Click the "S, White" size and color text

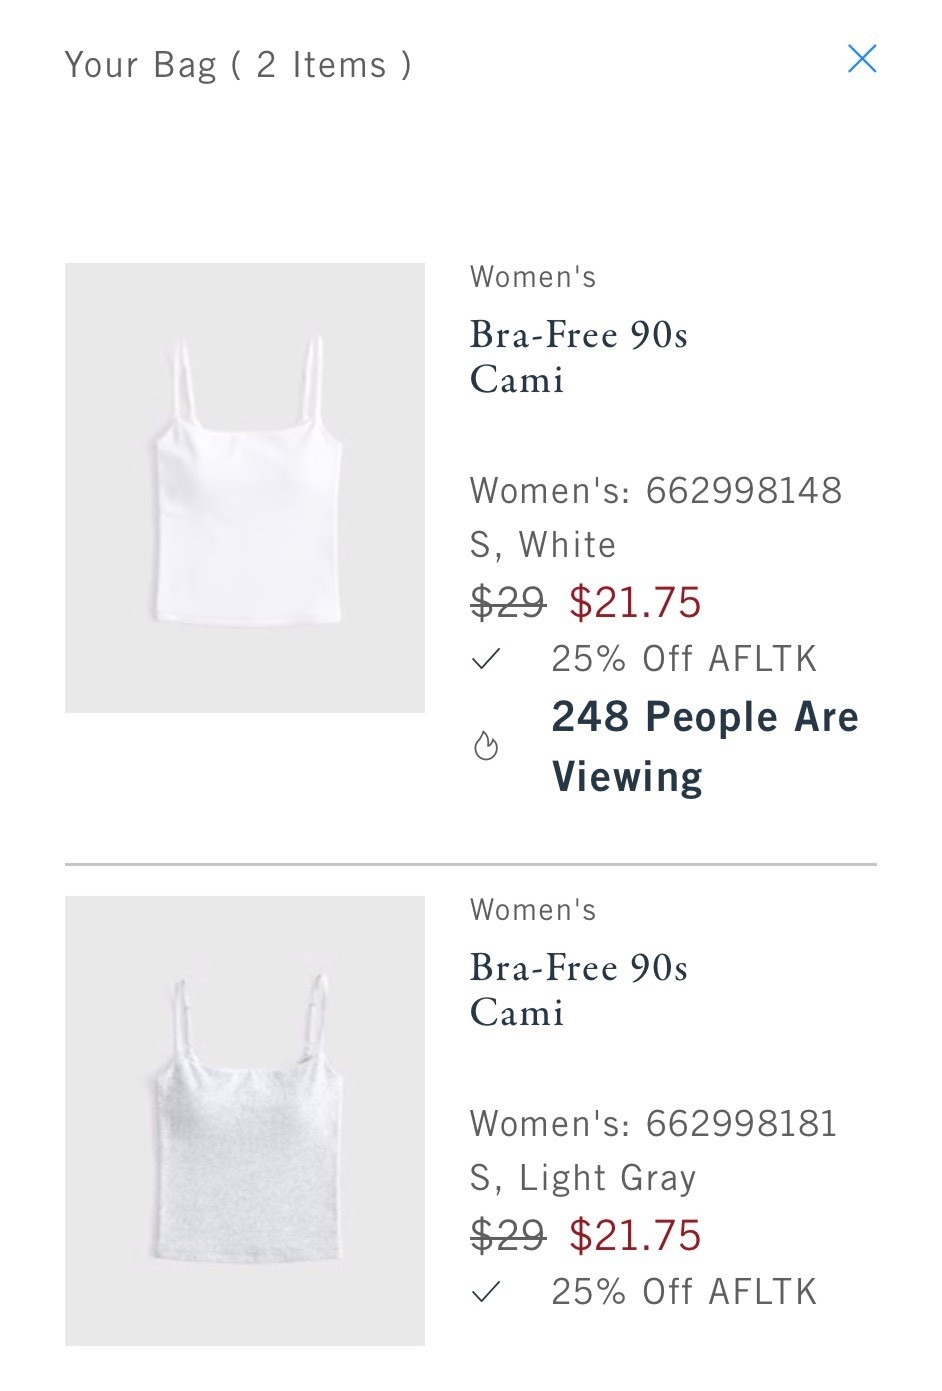[543, 545]
